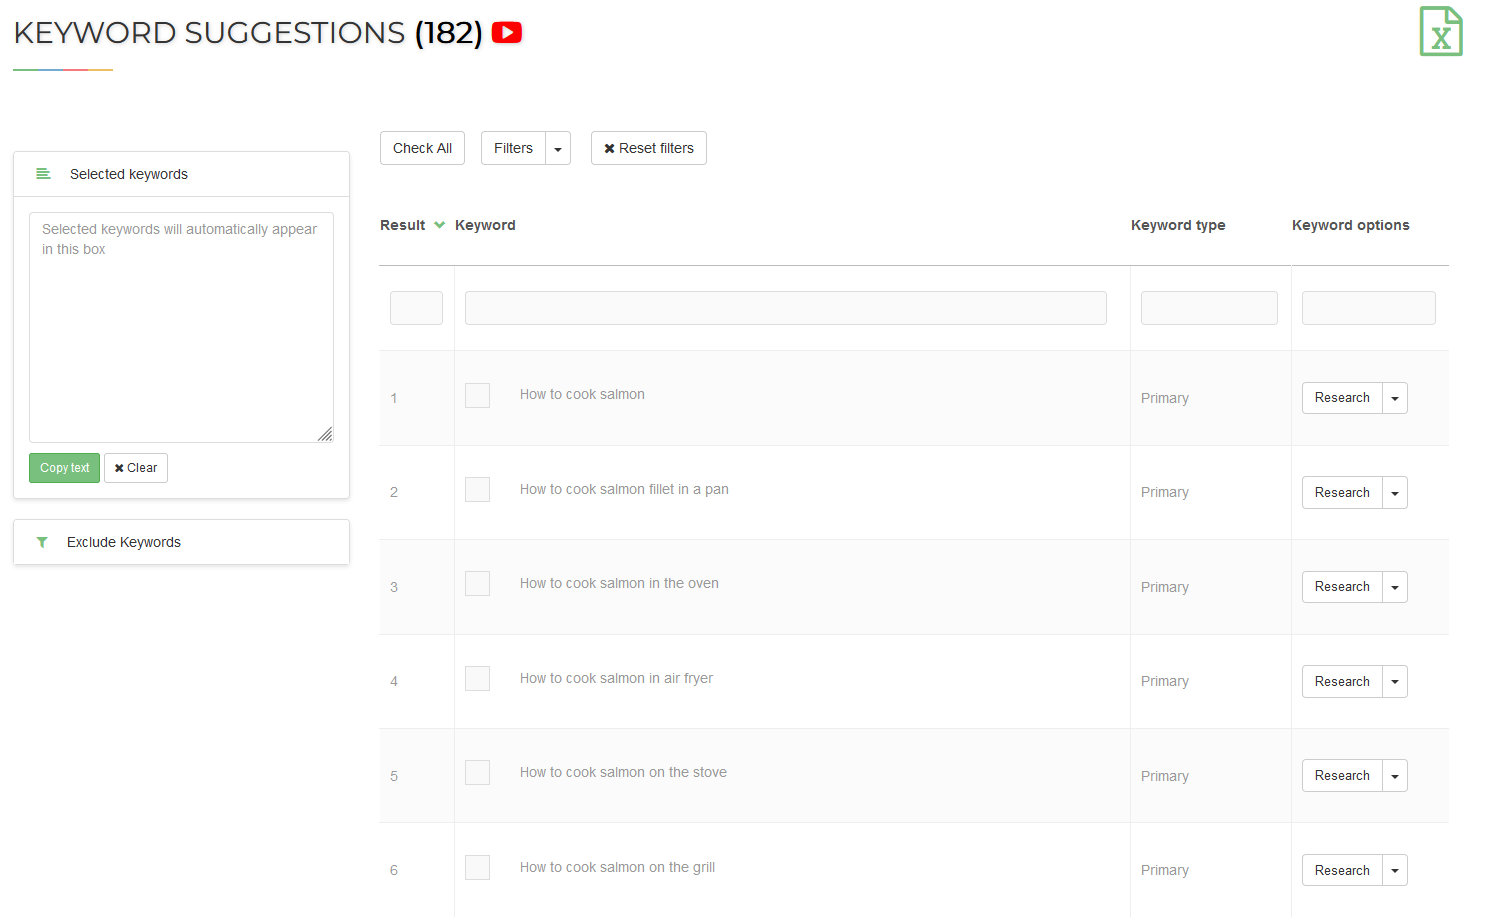1499x917 pixels.
Task: Open Research options arrow for result 1
Action: point(1395,398)
